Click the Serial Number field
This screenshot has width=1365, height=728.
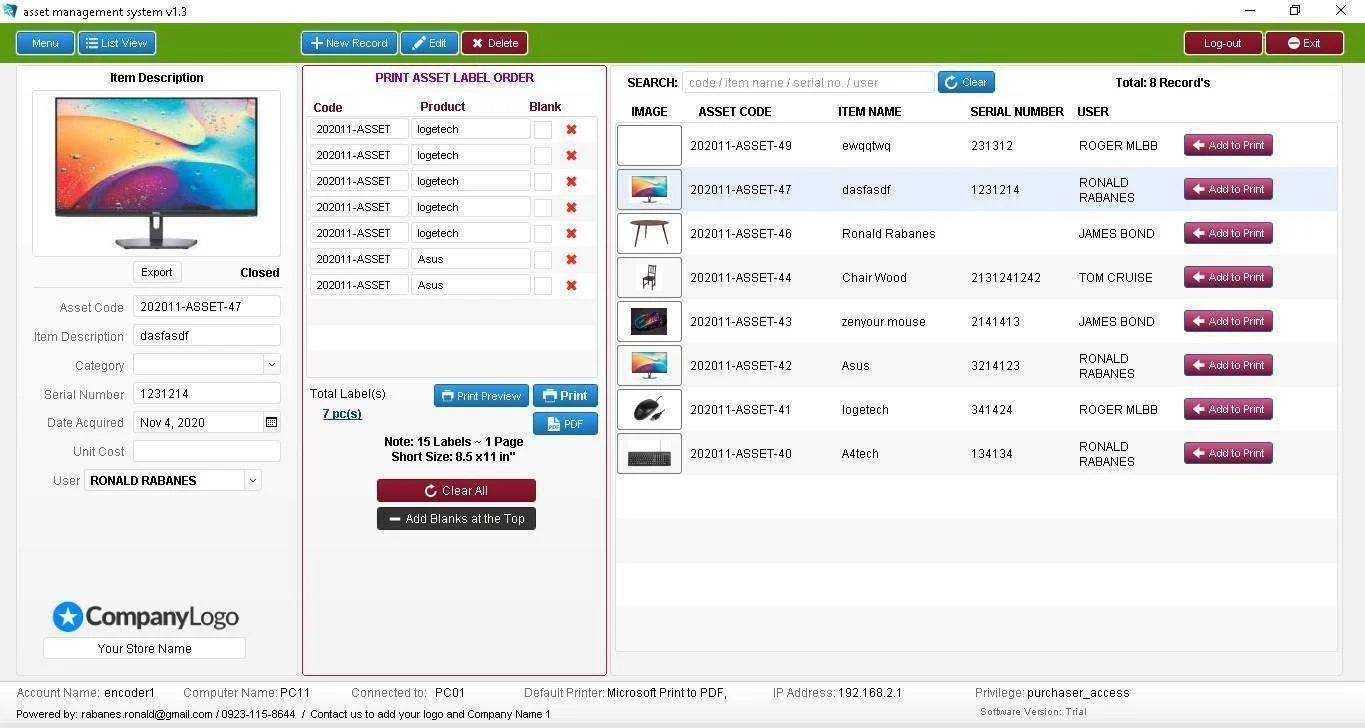click(206, 394)
